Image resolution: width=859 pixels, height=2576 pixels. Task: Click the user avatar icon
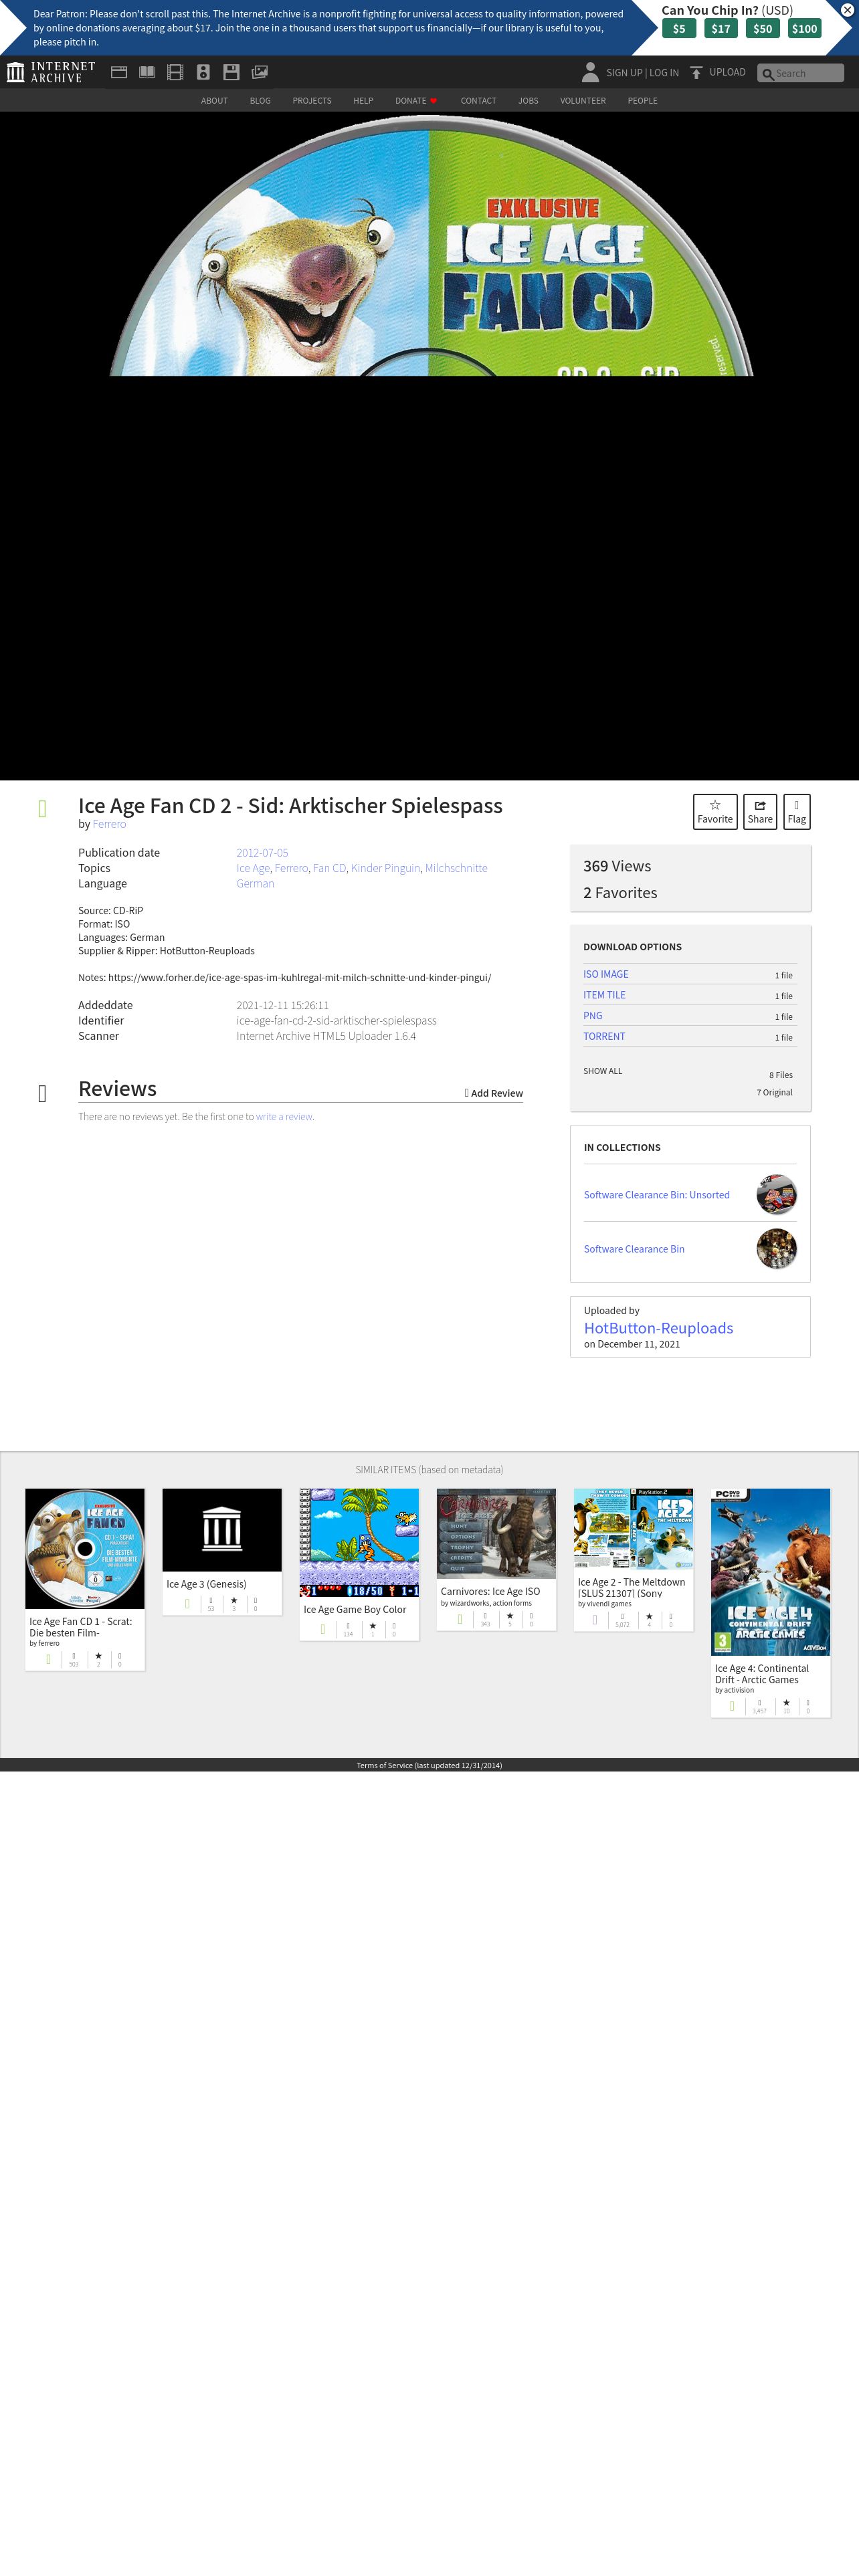pos(590,72)
